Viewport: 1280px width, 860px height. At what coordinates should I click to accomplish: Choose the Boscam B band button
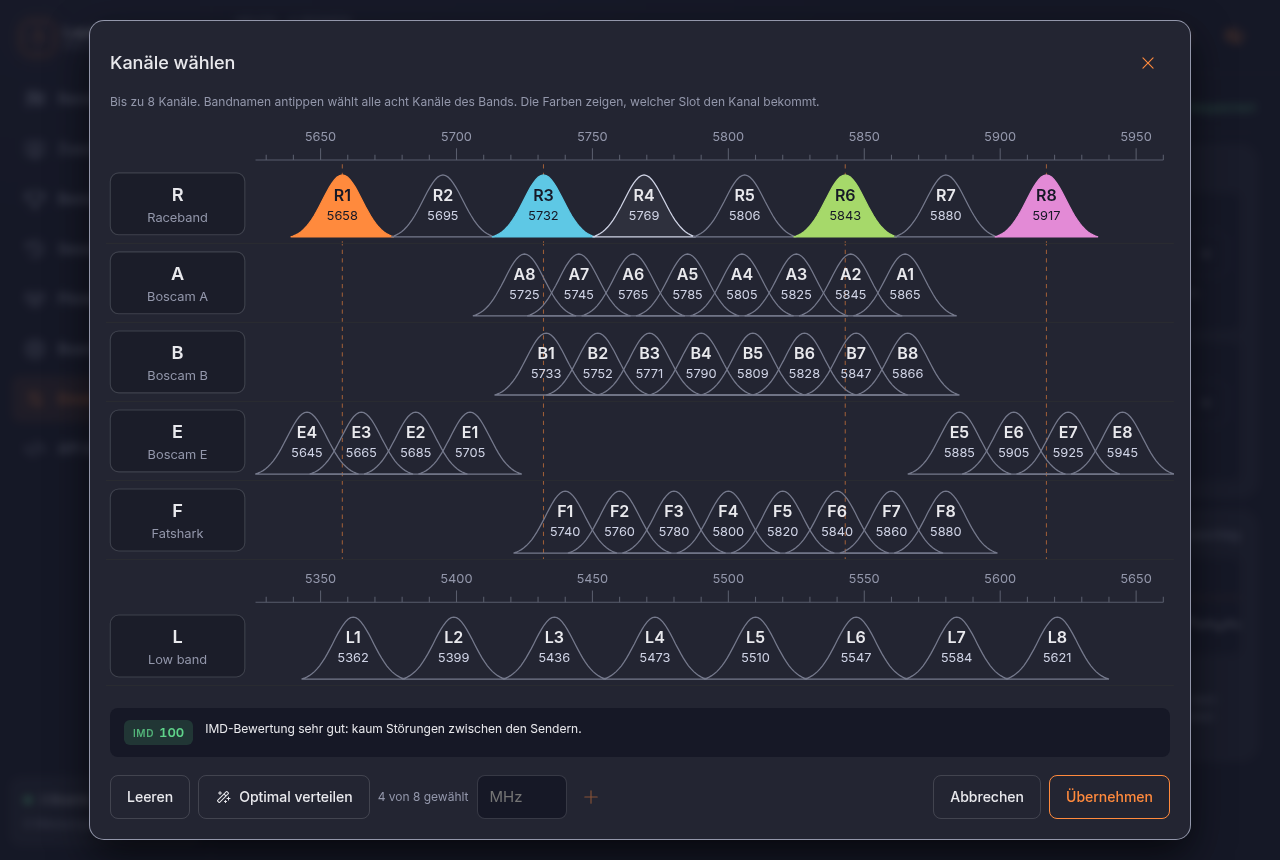click(x=177, y=362)
